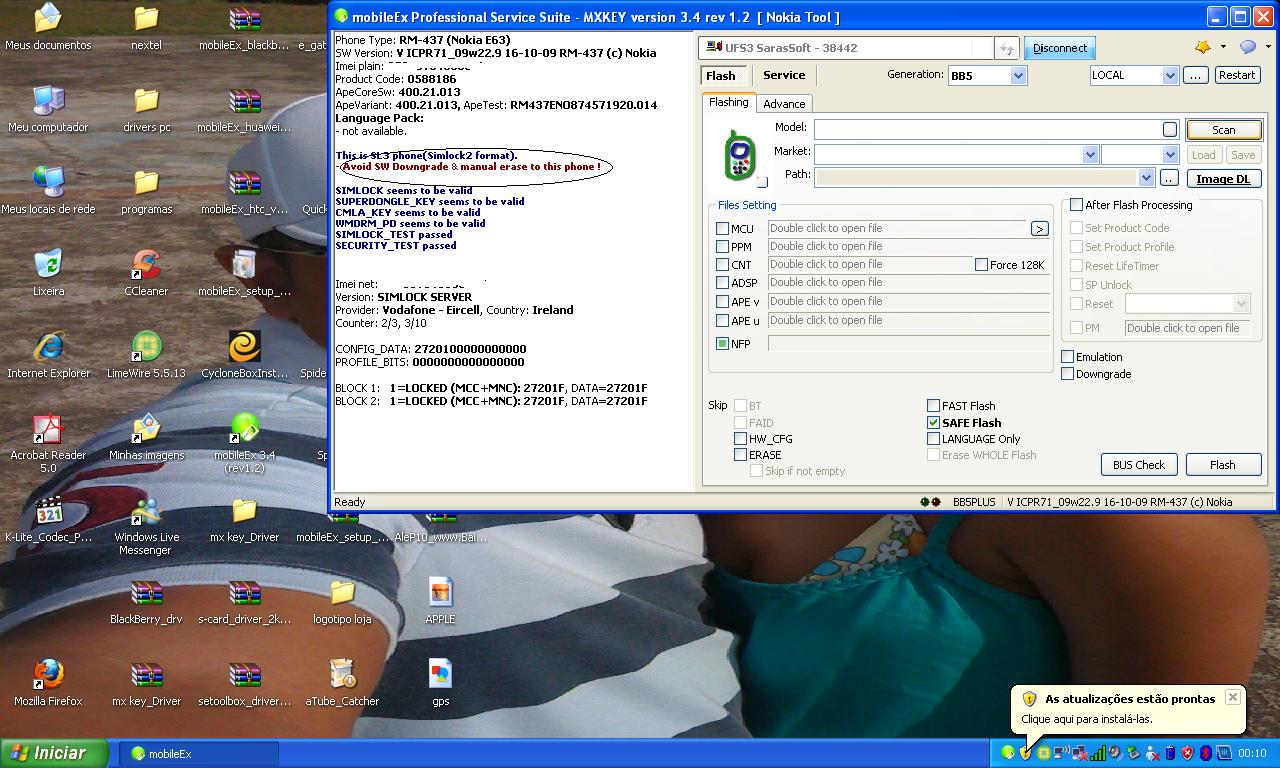Screen dimensions: 1280x768
Task: Click the MCU file path field
Action: pyautogui.click(x=897, y=229)
